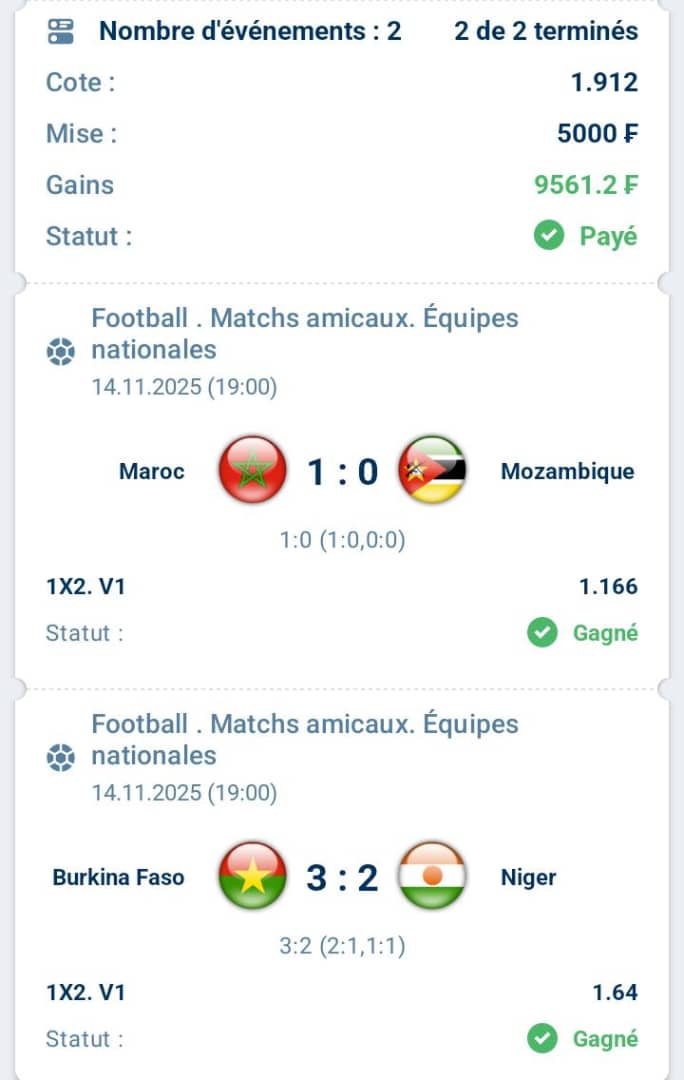Image resolution: width=684 pixels, height=1080 pixels.
Task: Click the 5000 F stake amount
Action: (x=597, y=133)
